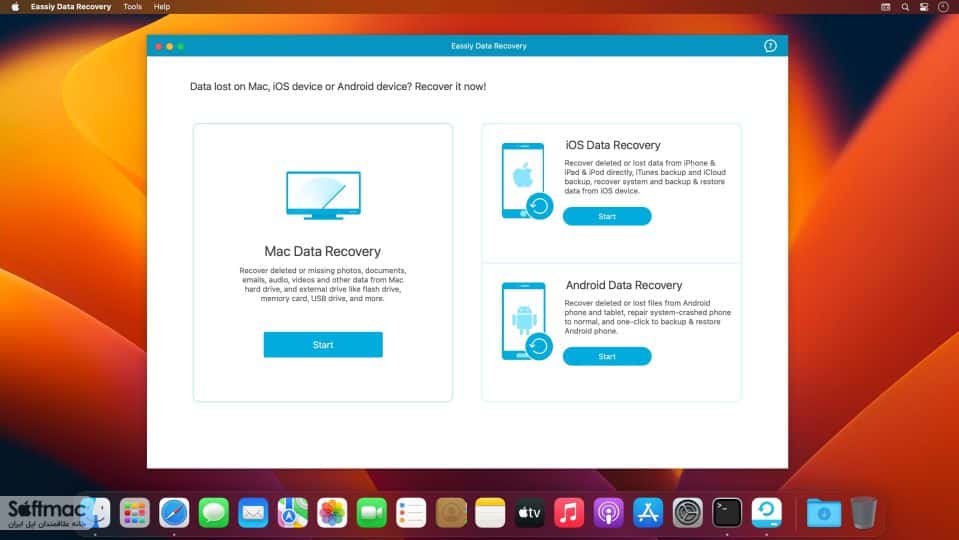959x540 pixels.
Task: Click the iOS Data Recovery heading
Action: click(x=613, y=146)
